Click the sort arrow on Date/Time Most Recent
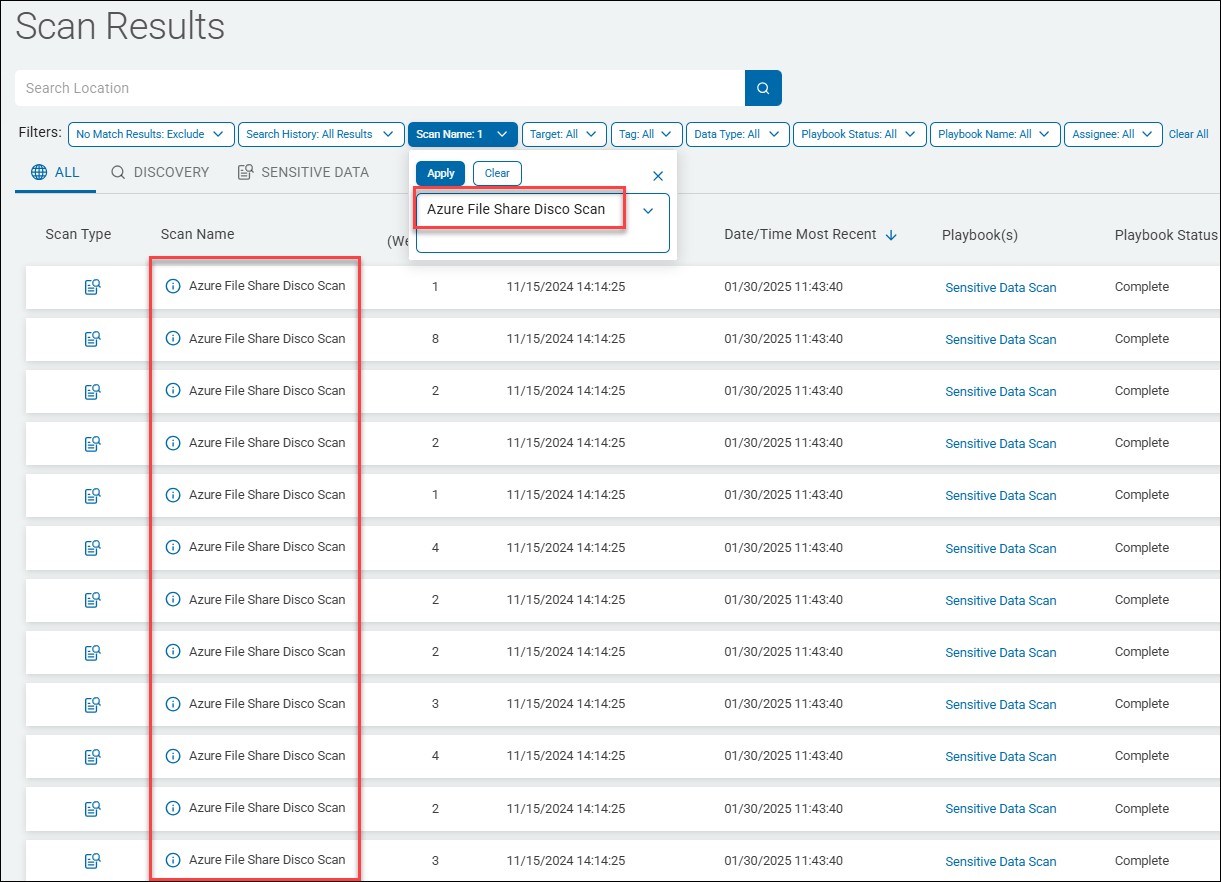The width and height of the screenshot is (1221, 882). [892, 234]
